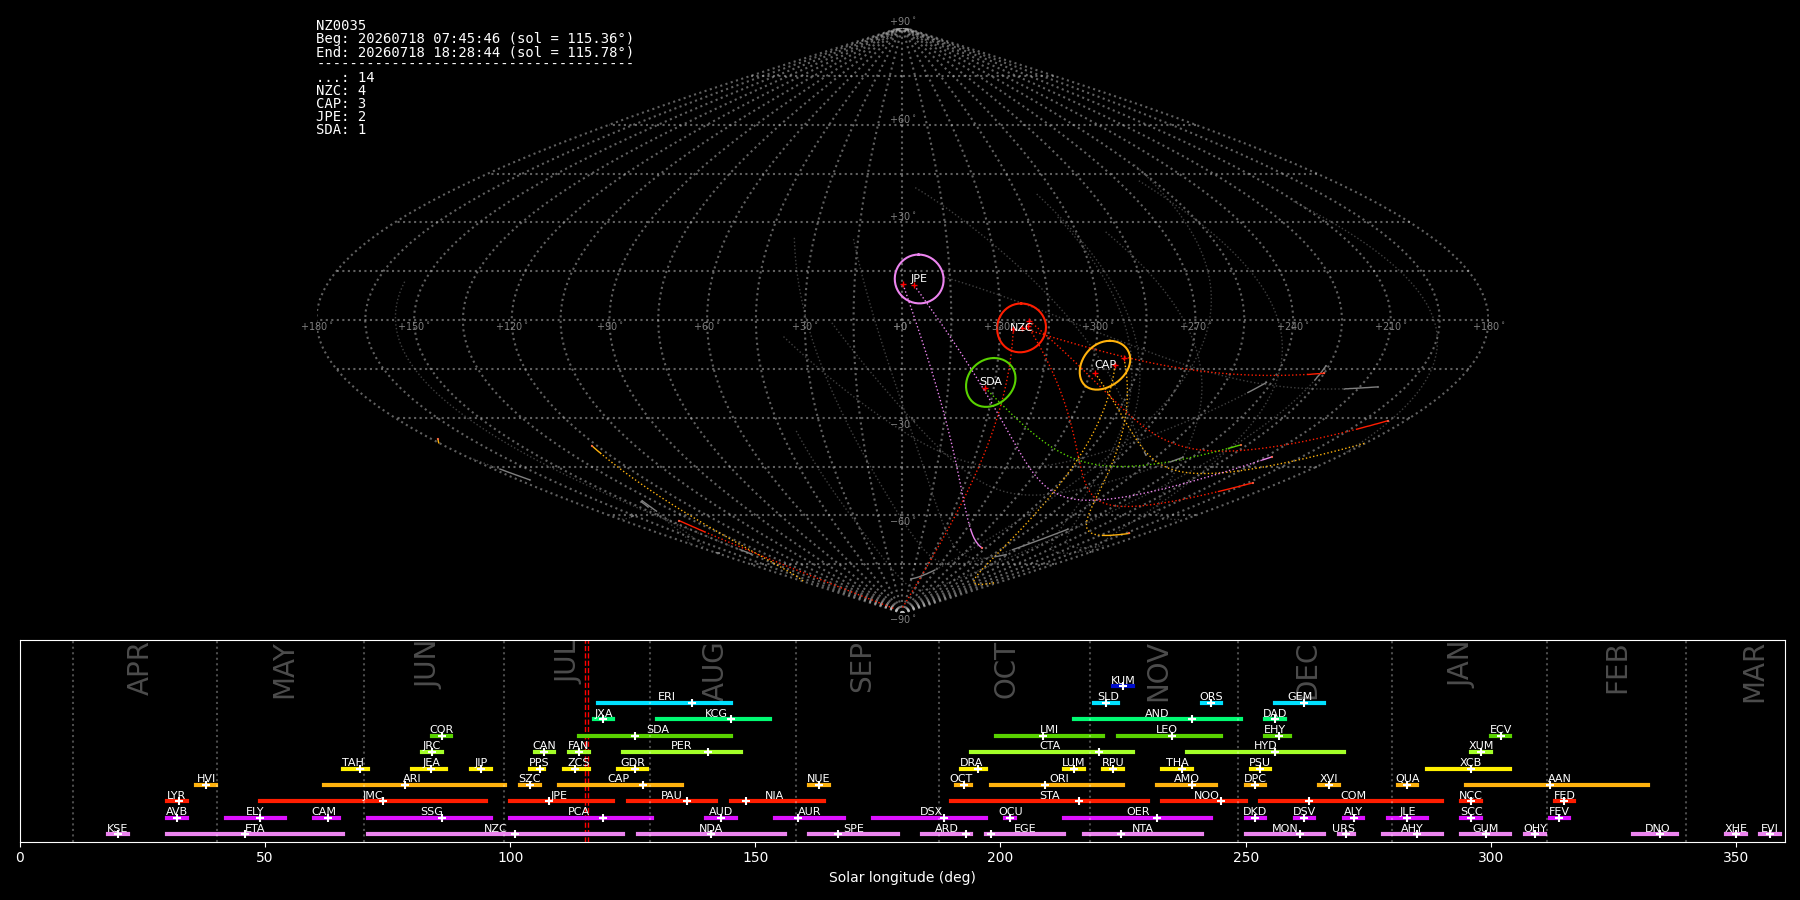
Task: Click the pink JPE radiant circle on sky map
Action: [x=919, y=279]
